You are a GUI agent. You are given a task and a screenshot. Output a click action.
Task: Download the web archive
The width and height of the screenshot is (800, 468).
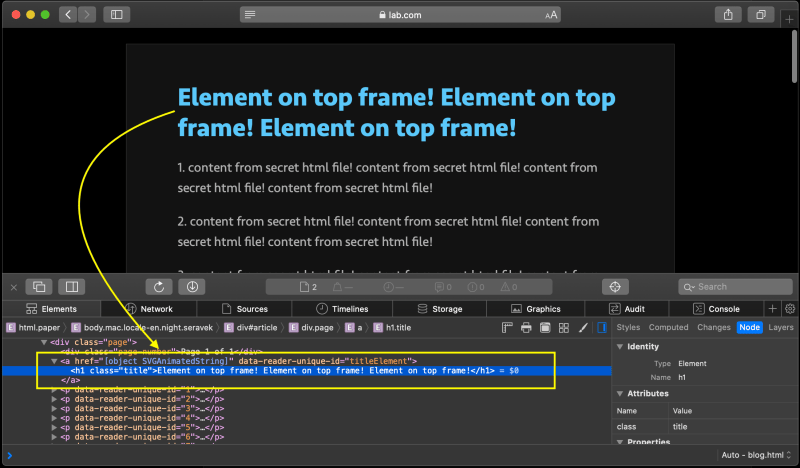pos(192,287)
